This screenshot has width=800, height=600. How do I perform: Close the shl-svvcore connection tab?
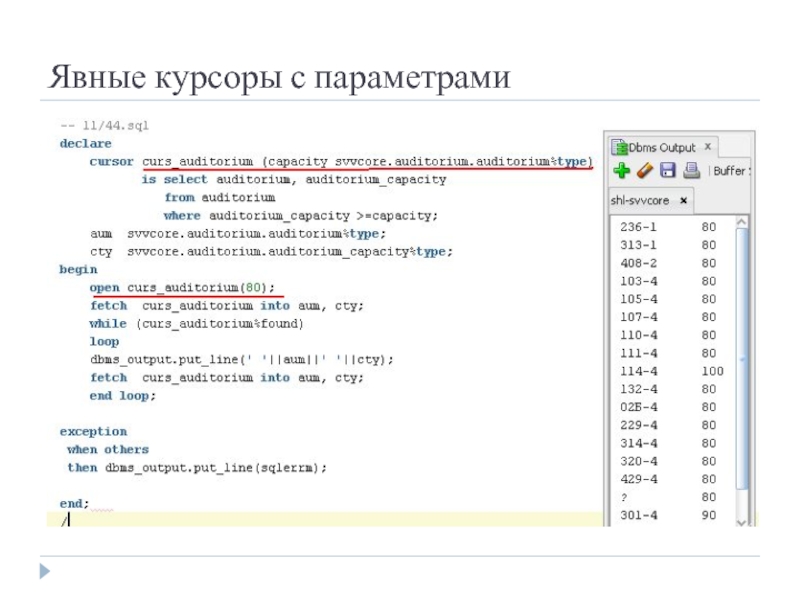pyautogui.click(x=684, y=201)
